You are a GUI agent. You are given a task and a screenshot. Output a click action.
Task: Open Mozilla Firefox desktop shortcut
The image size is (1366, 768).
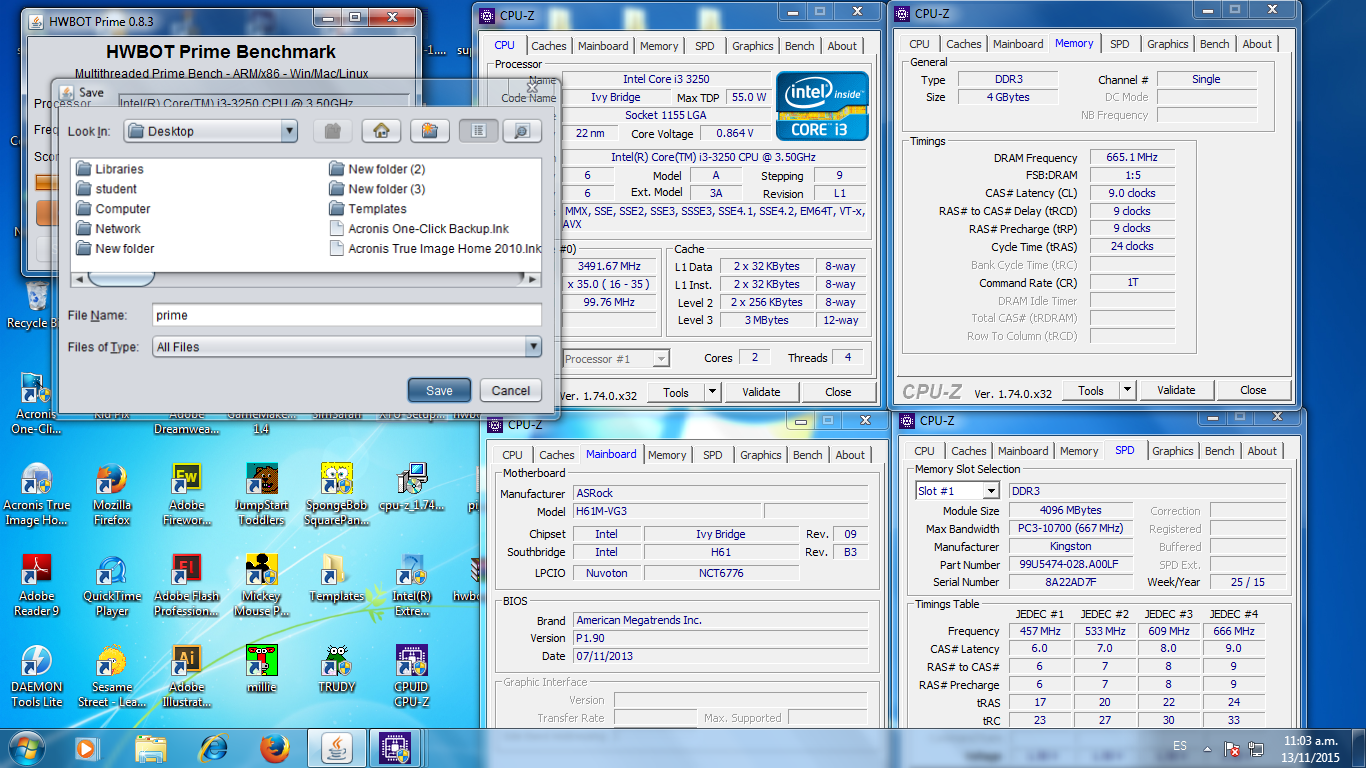point(112,496)
